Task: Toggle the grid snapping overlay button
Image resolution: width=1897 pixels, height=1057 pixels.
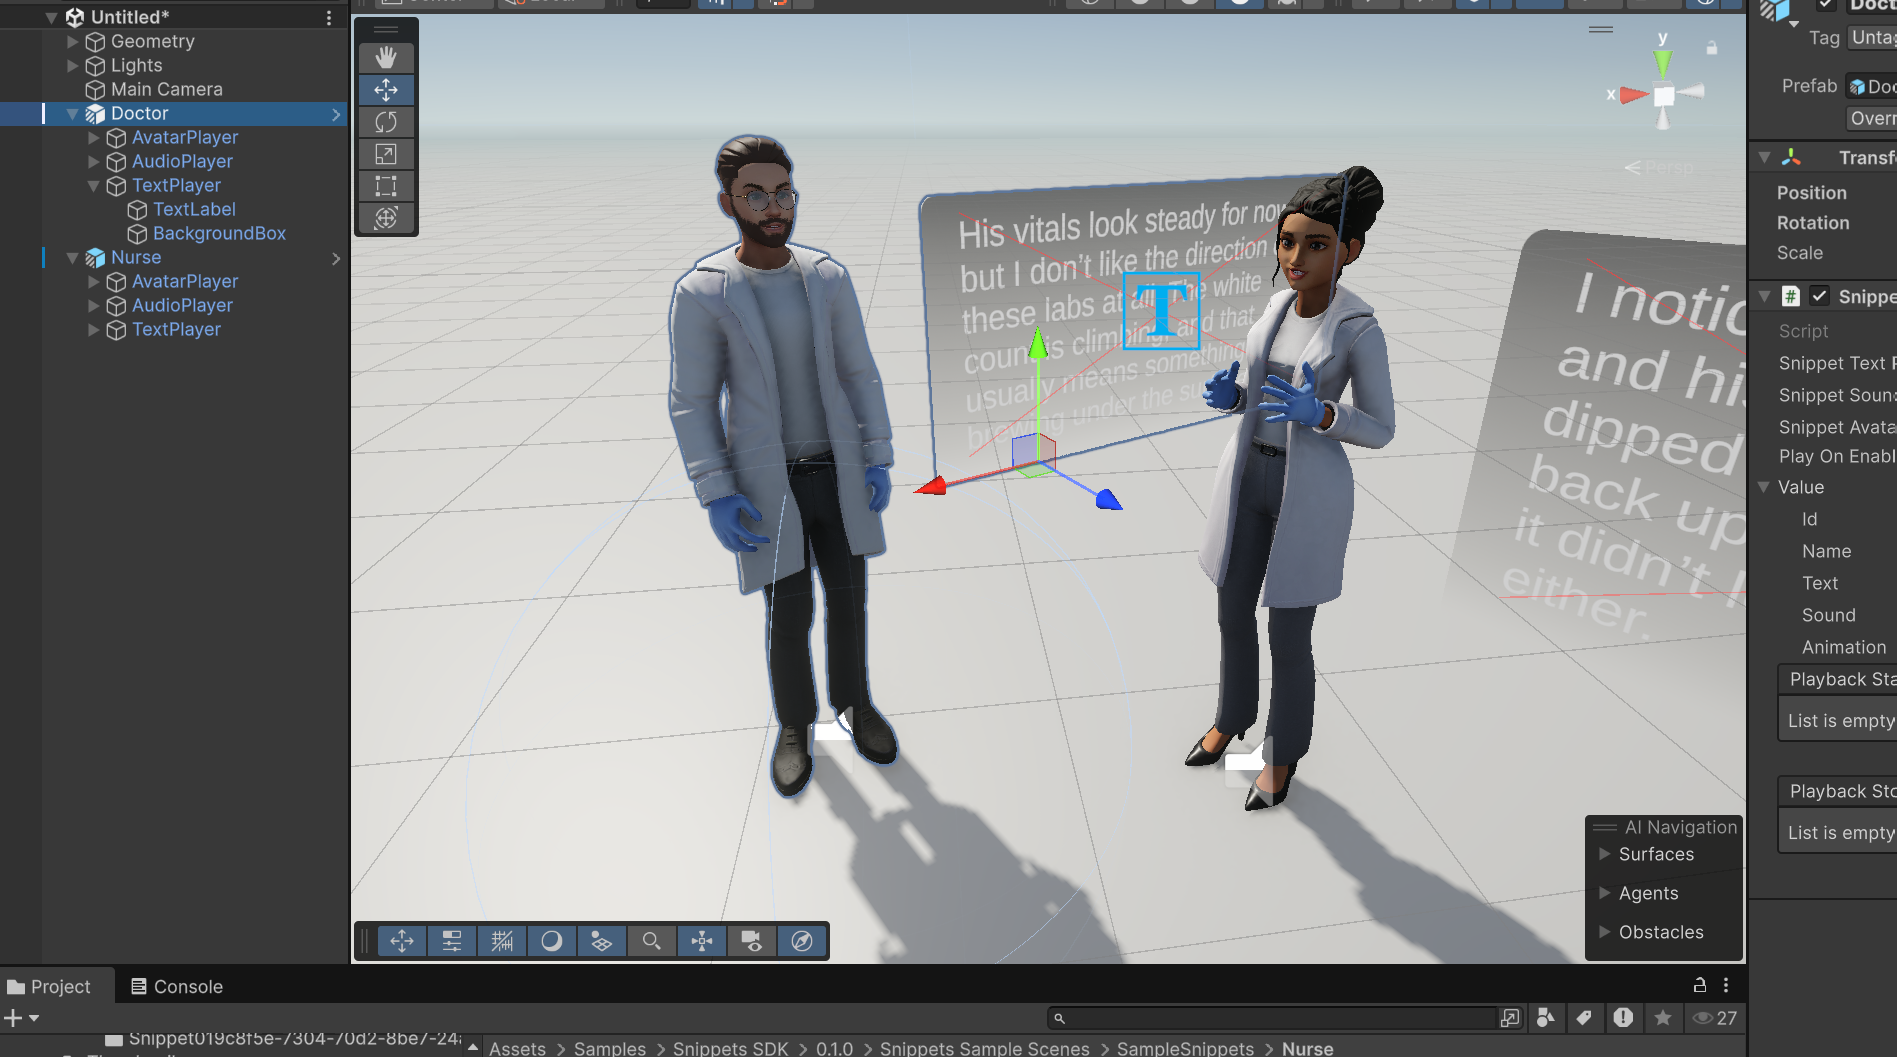Action: (x=502, y=941)
